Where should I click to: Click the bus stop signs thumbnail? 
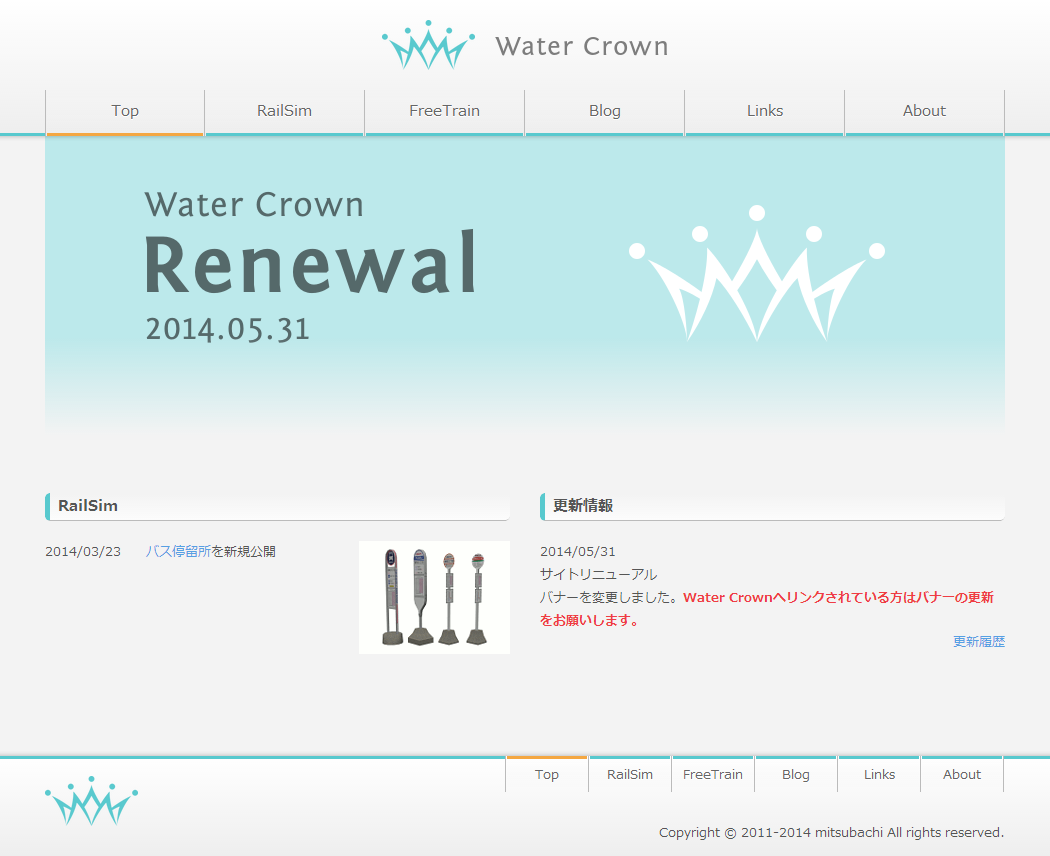tap(434, 597)
